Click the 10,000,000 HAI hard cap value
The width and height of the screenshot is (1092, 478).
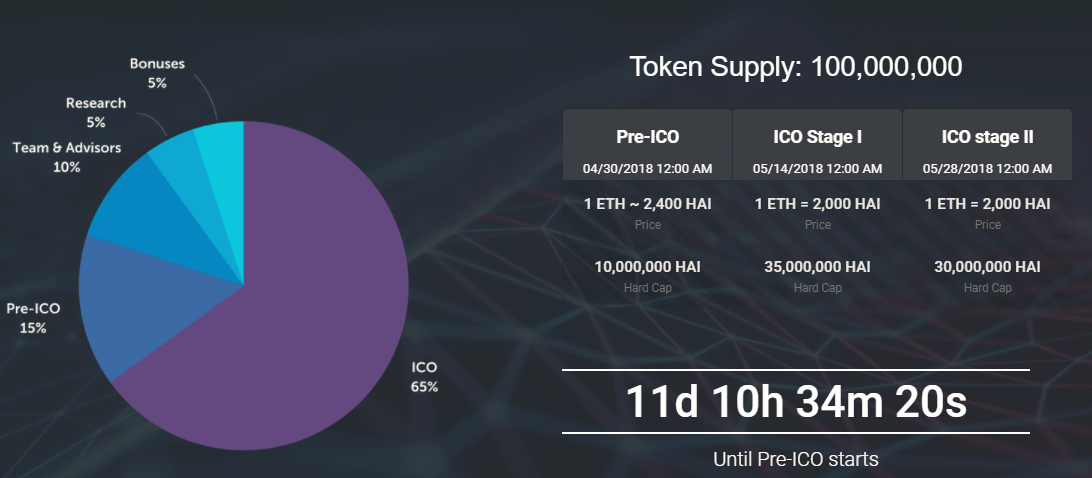pos(647,267)
